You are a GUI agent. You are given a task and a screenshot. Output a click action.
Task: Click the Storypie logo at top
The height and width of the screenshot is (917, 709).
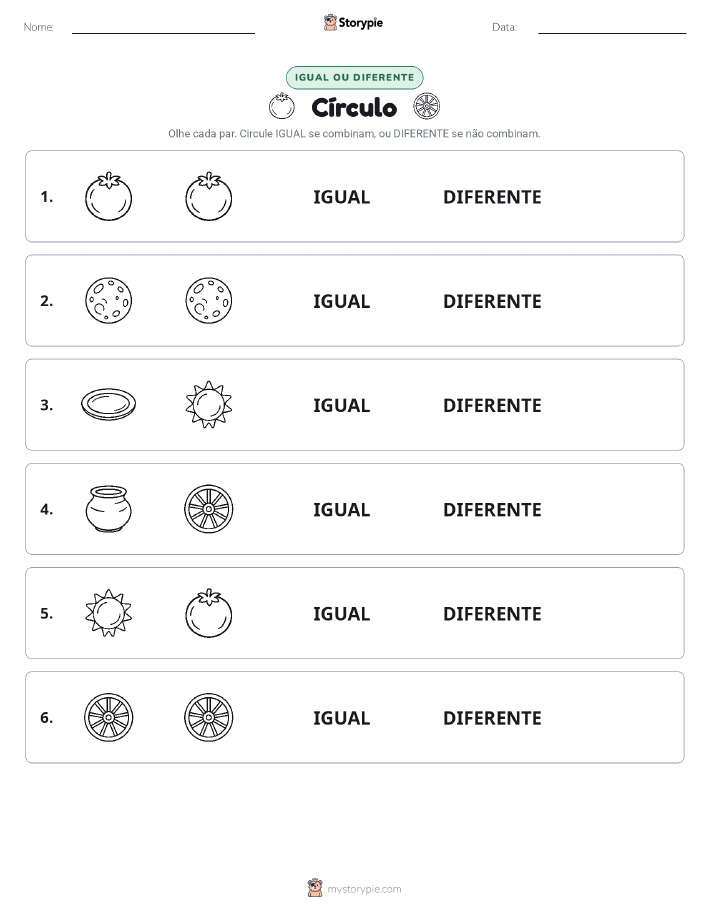[353, 23]
